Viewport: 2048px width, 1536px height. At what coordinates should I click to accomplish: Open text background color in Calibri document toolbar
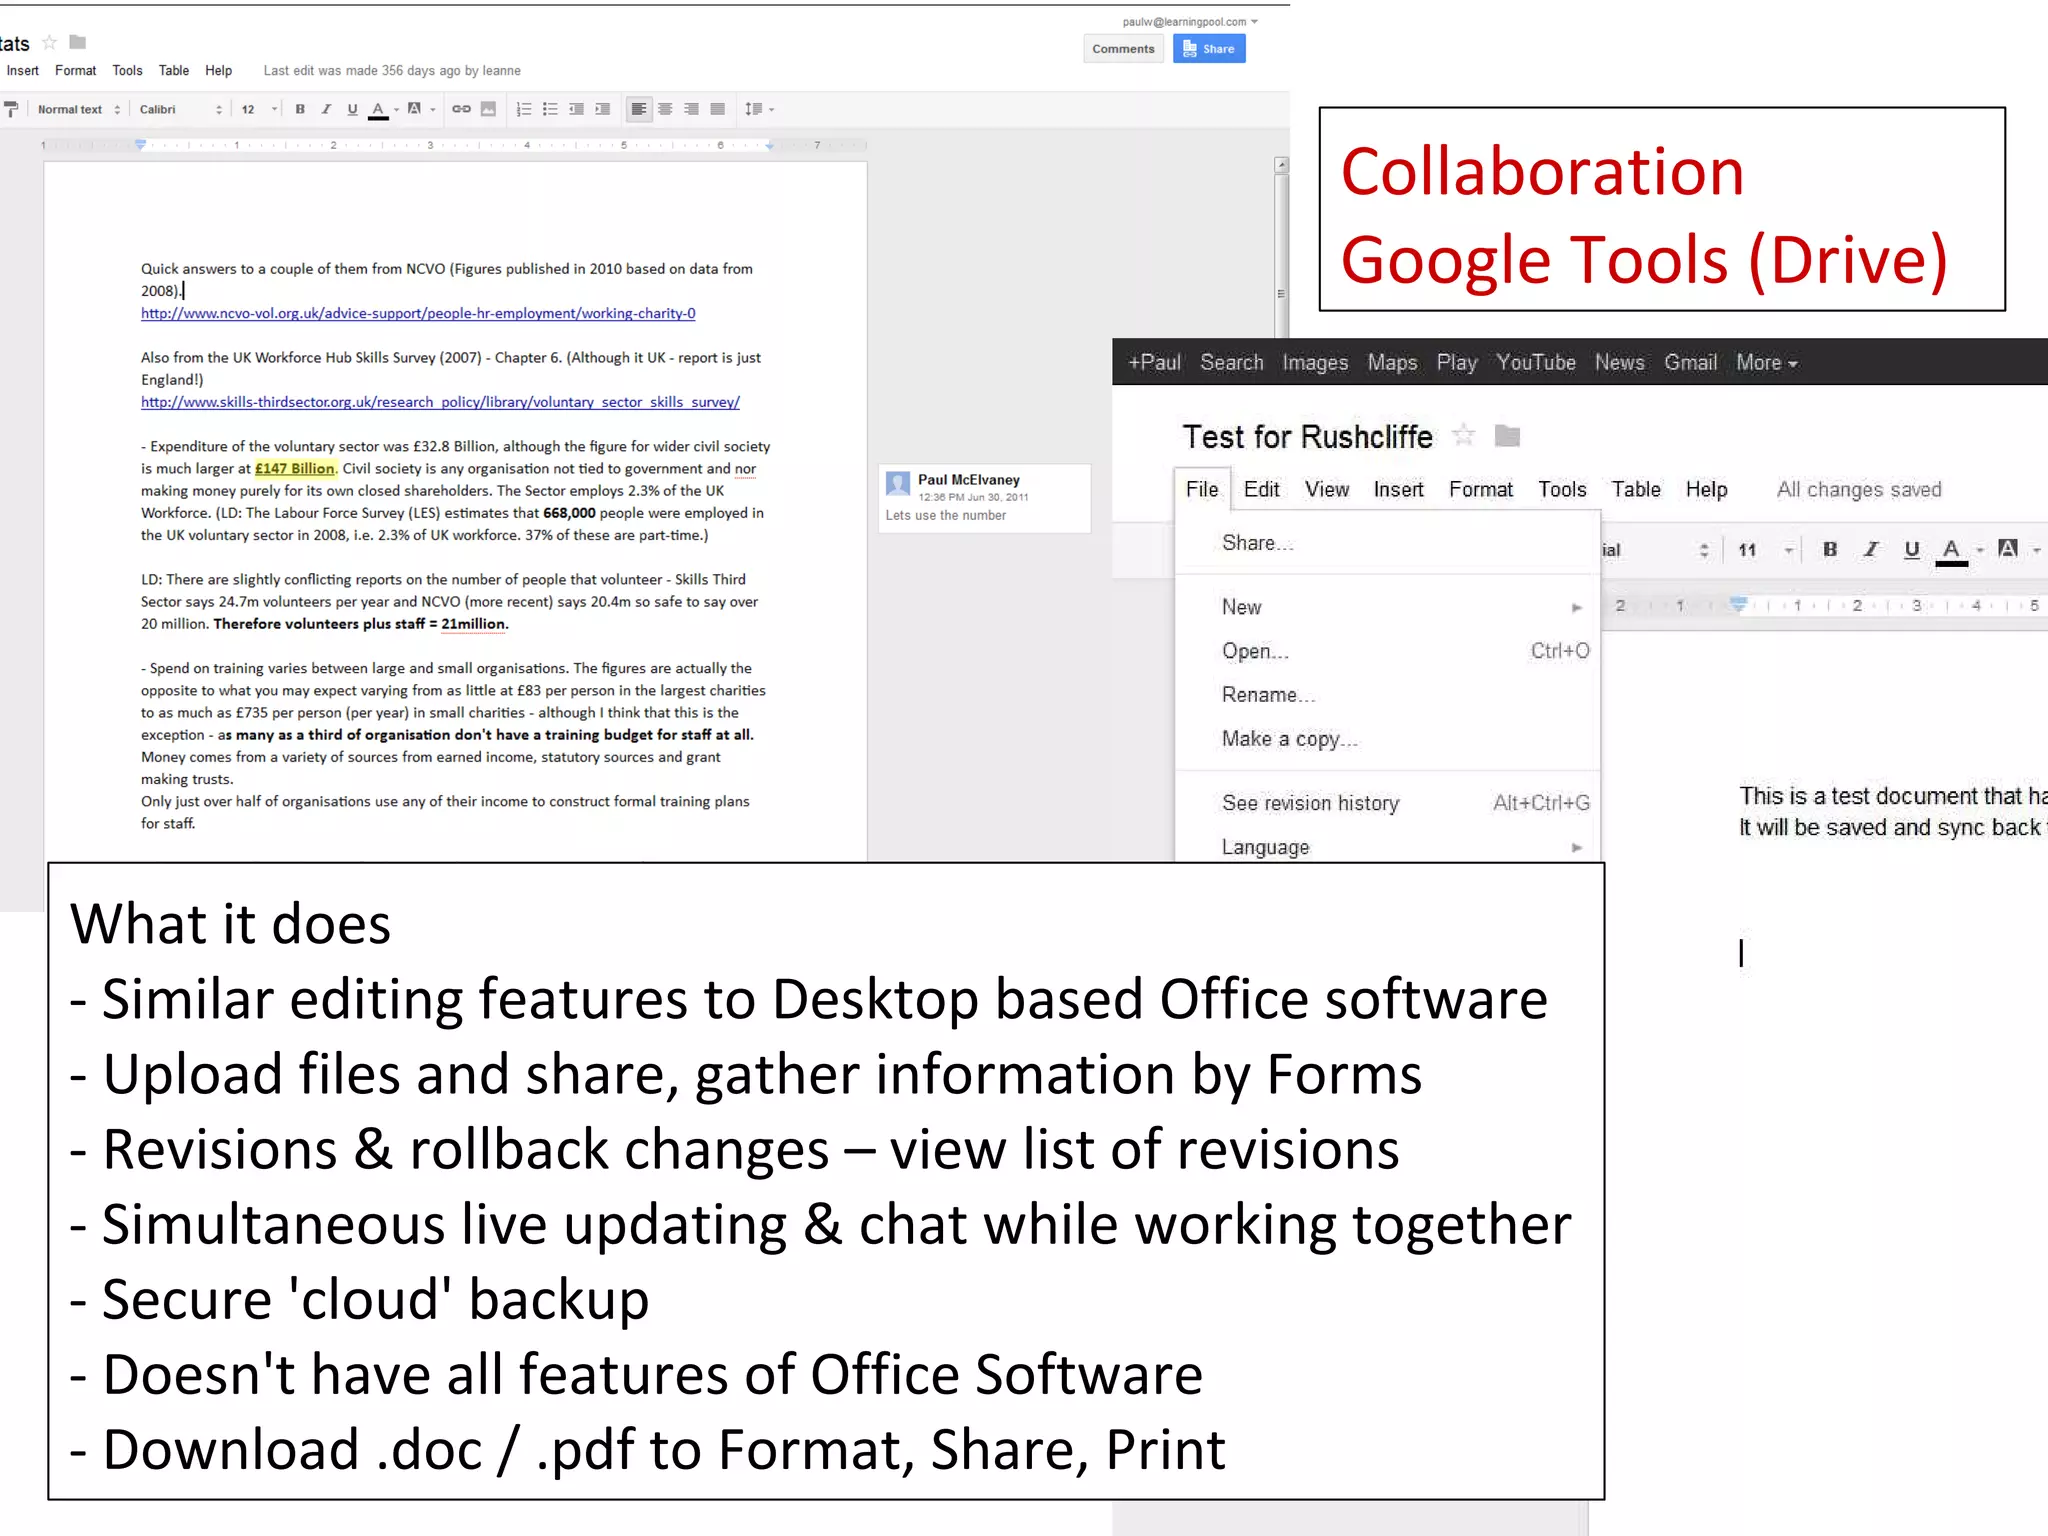(x=420, y=109)
